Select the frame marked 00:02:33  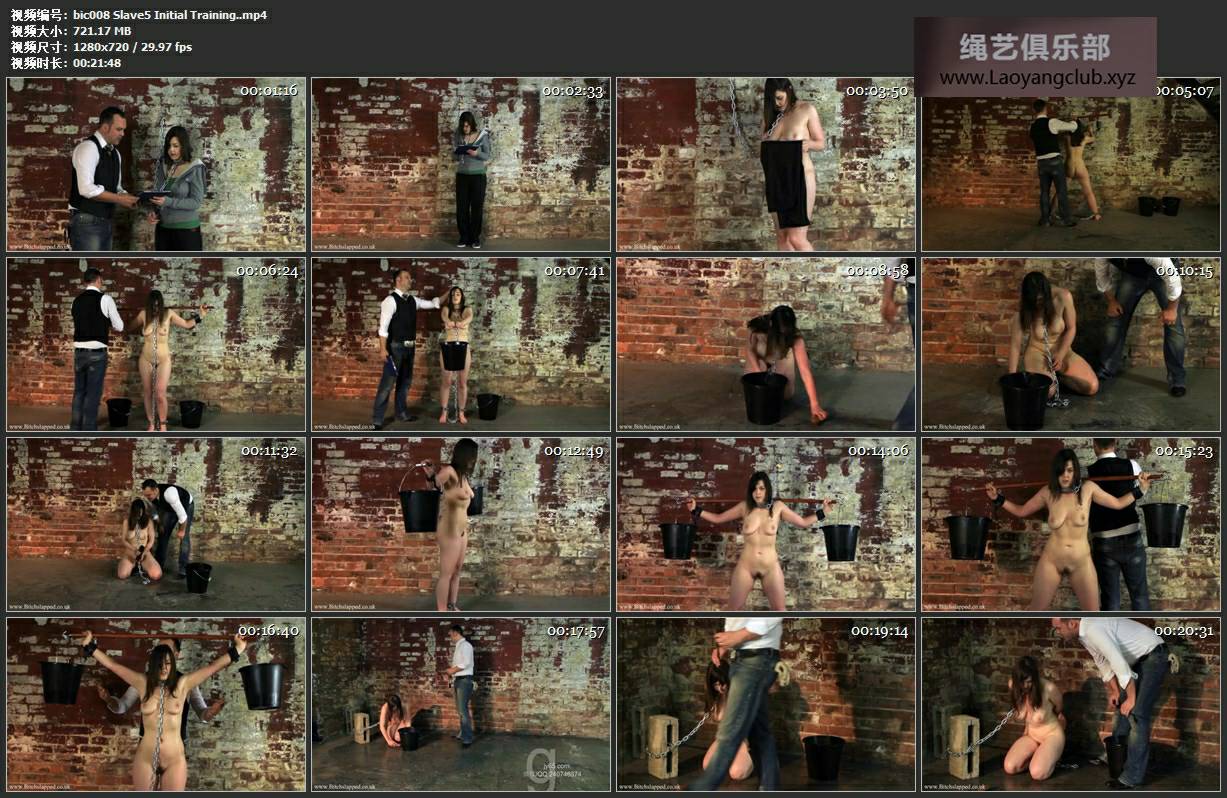461,165
